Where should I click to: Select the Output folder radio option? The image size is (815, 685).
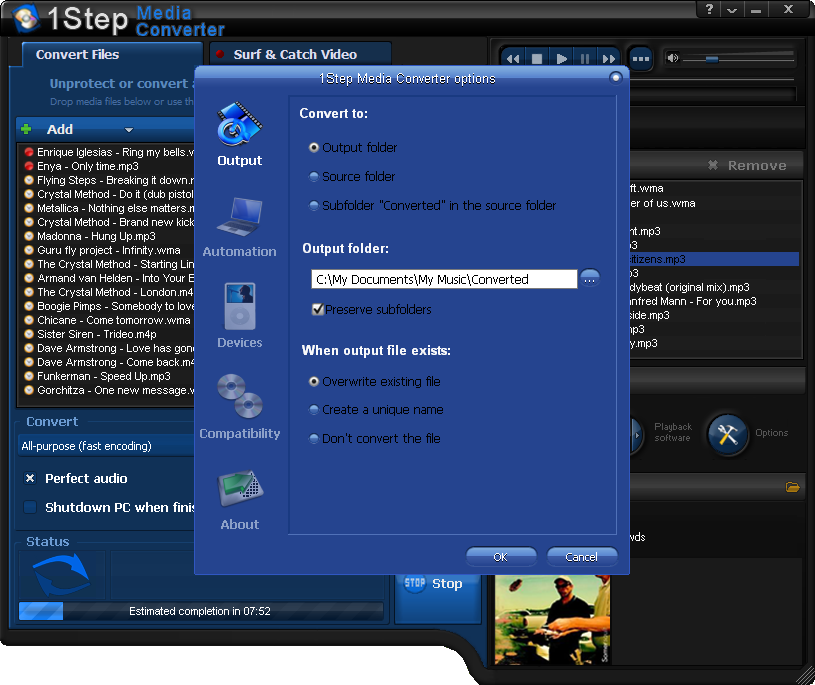pos(313,148)
